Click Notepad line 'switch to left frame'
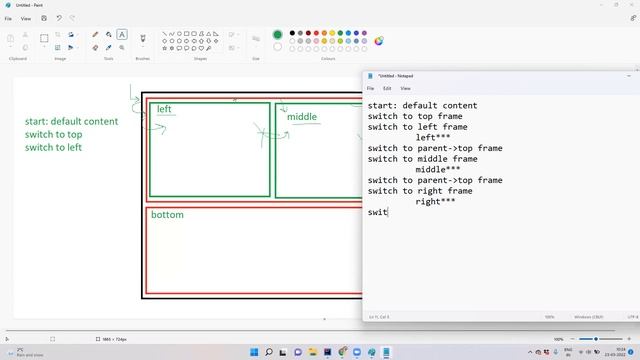Image resolution: width=640 pixels, height=360 pixels. coord(418,127)
